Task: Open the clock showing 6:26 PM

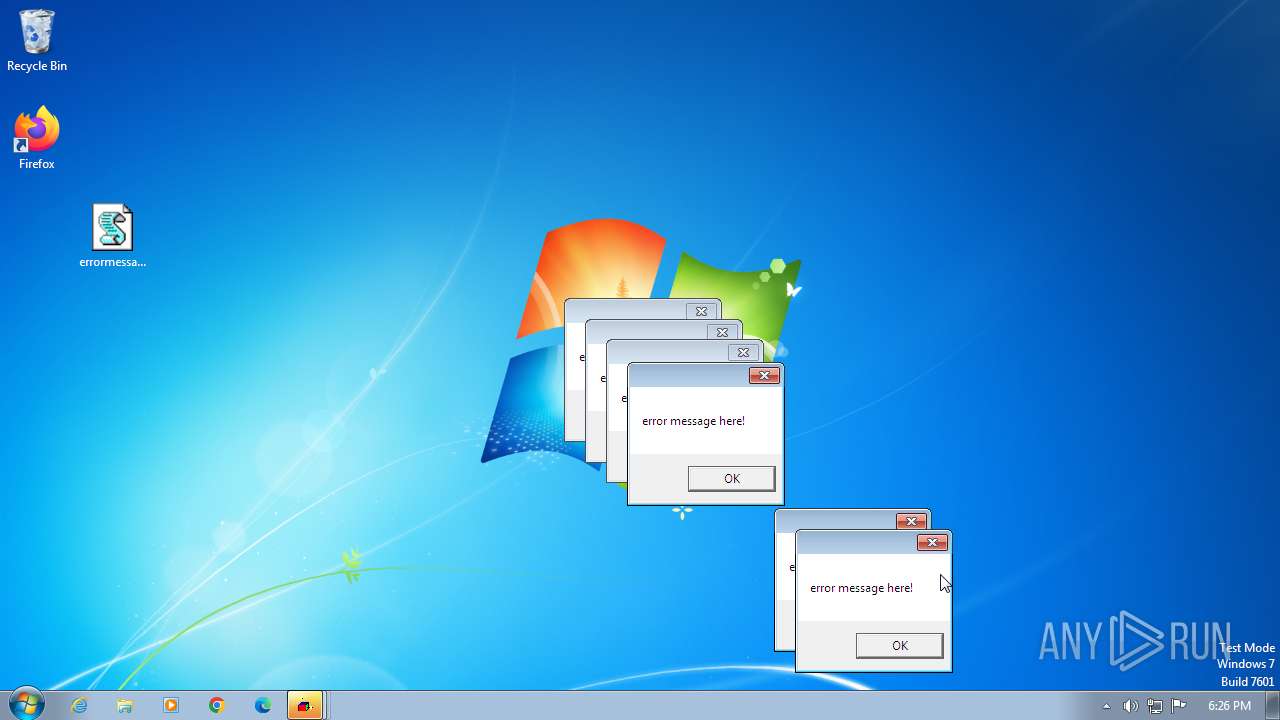Action: pos(1229,706)
